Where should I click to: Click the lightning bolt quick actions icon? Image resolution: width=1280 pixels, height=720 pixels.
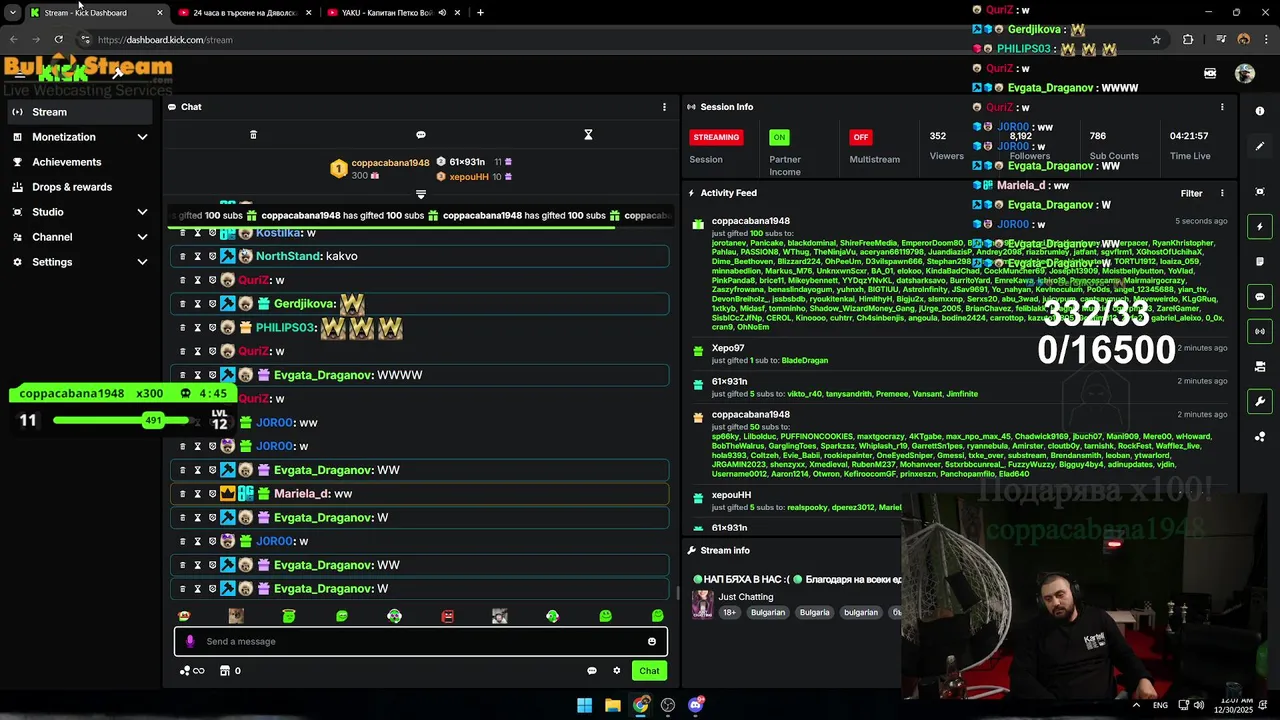[1260, 227]
